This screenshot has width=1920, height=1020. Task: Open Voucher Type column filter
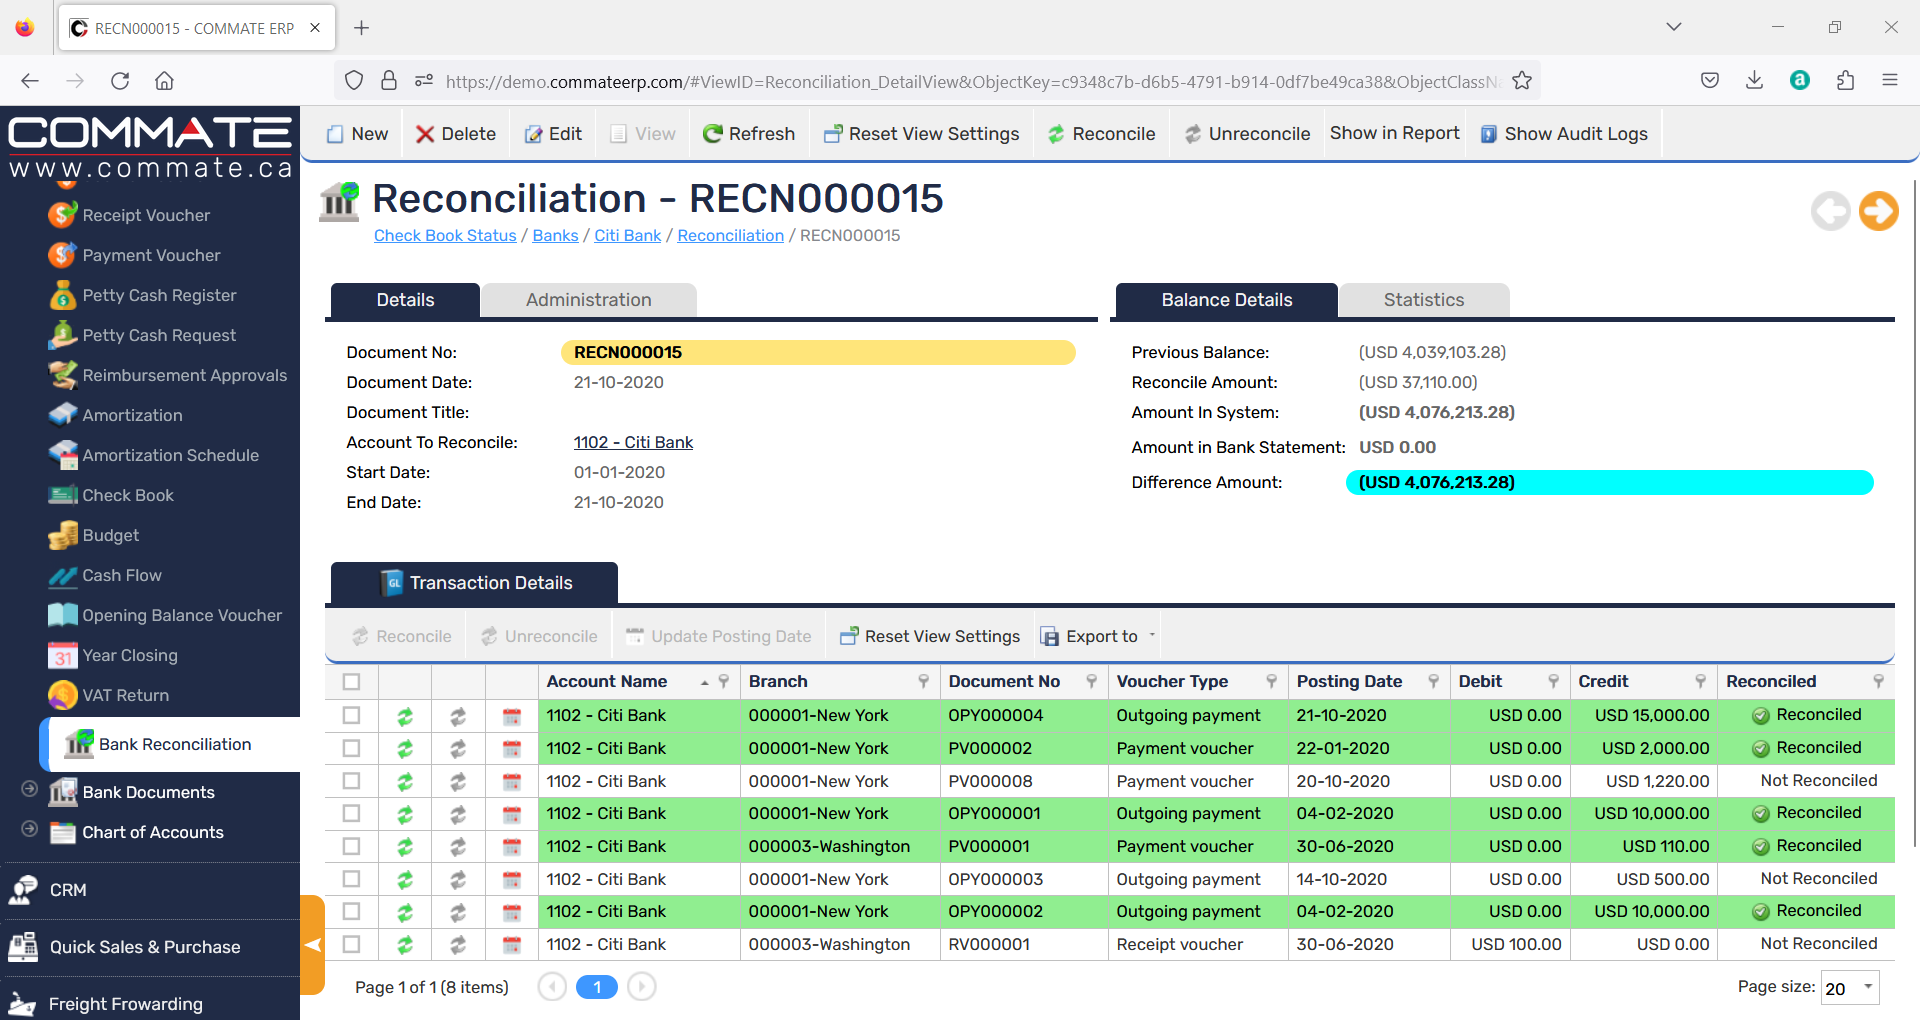point(1272,682)
